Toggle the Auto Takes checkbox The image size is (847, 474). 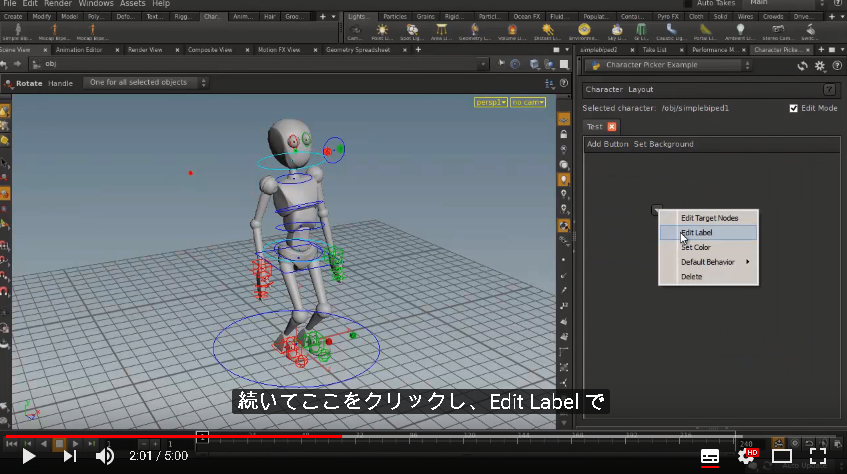click(689, 3)
